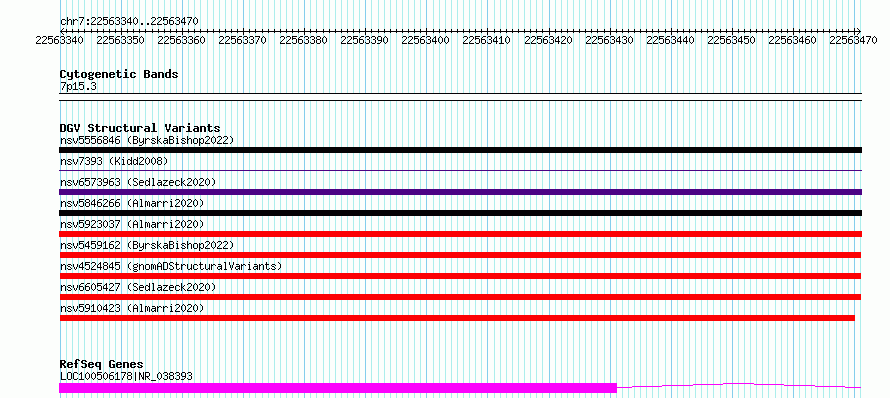Click ruler position 22563430
Image resolution: width=890 pixels, height=398 pixels.
coord(610,40)
